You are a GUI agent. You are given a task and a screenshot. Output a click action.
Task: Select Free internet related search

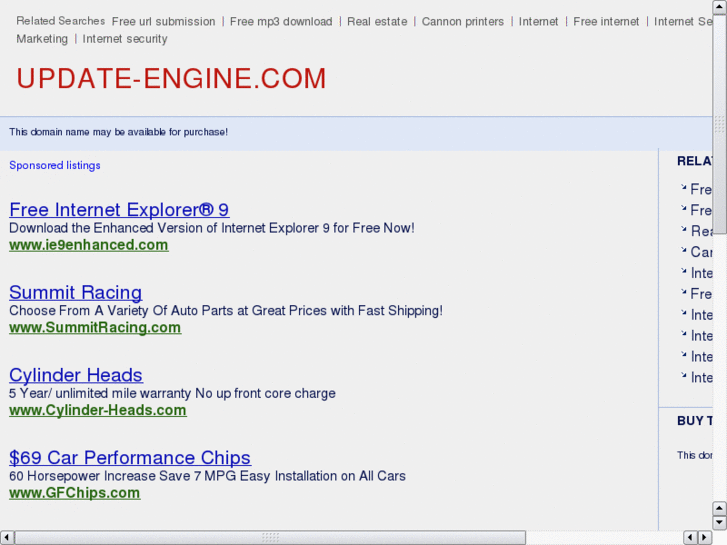606,22
